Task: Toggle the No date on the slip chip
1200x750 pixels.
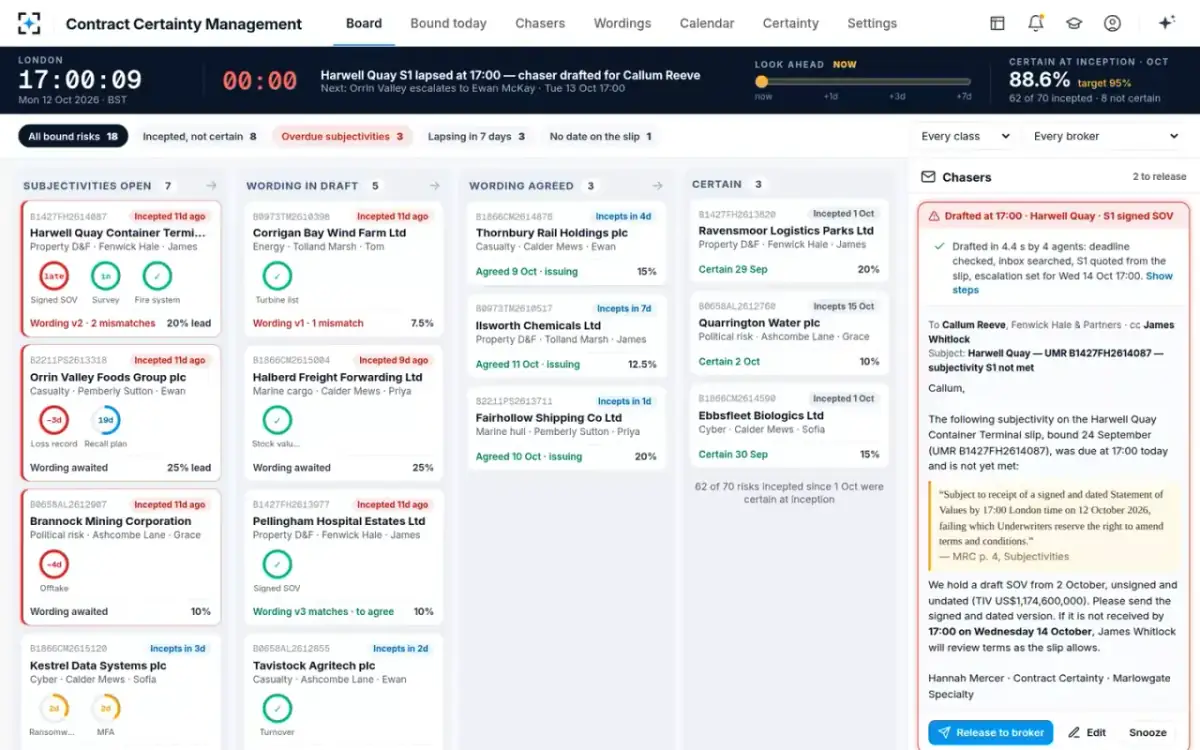Action: (600, 136)
